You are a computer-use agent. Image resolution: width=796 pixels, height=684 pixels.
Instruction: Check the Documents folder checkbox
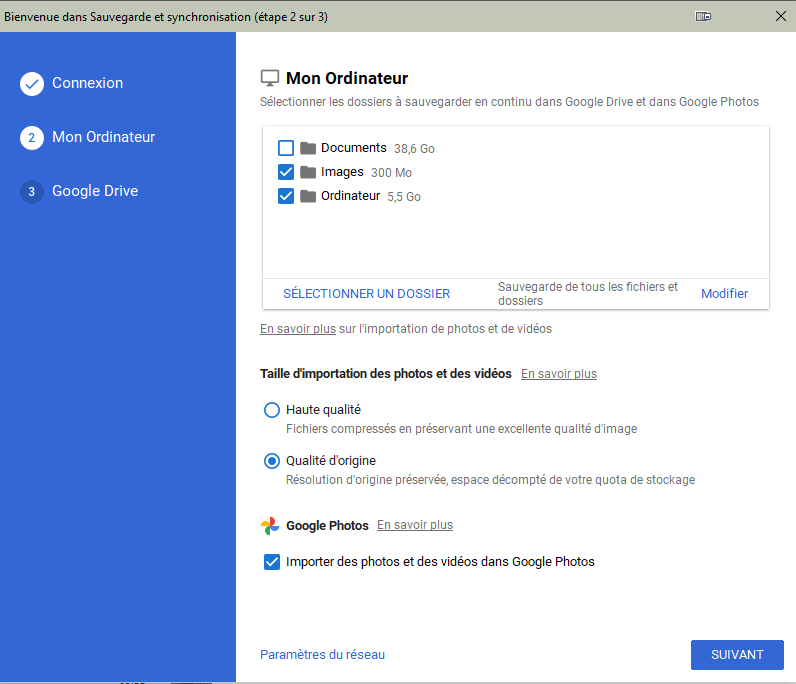point(286,148)
